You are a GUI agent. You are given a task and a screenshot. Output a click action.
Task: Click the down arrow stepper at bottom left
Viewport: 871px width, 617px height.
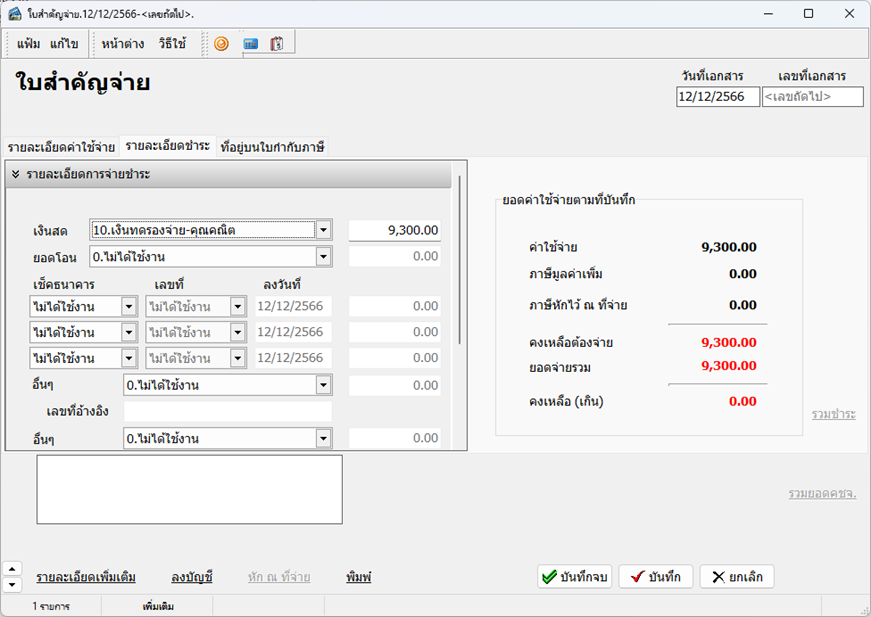pos(12,584)
